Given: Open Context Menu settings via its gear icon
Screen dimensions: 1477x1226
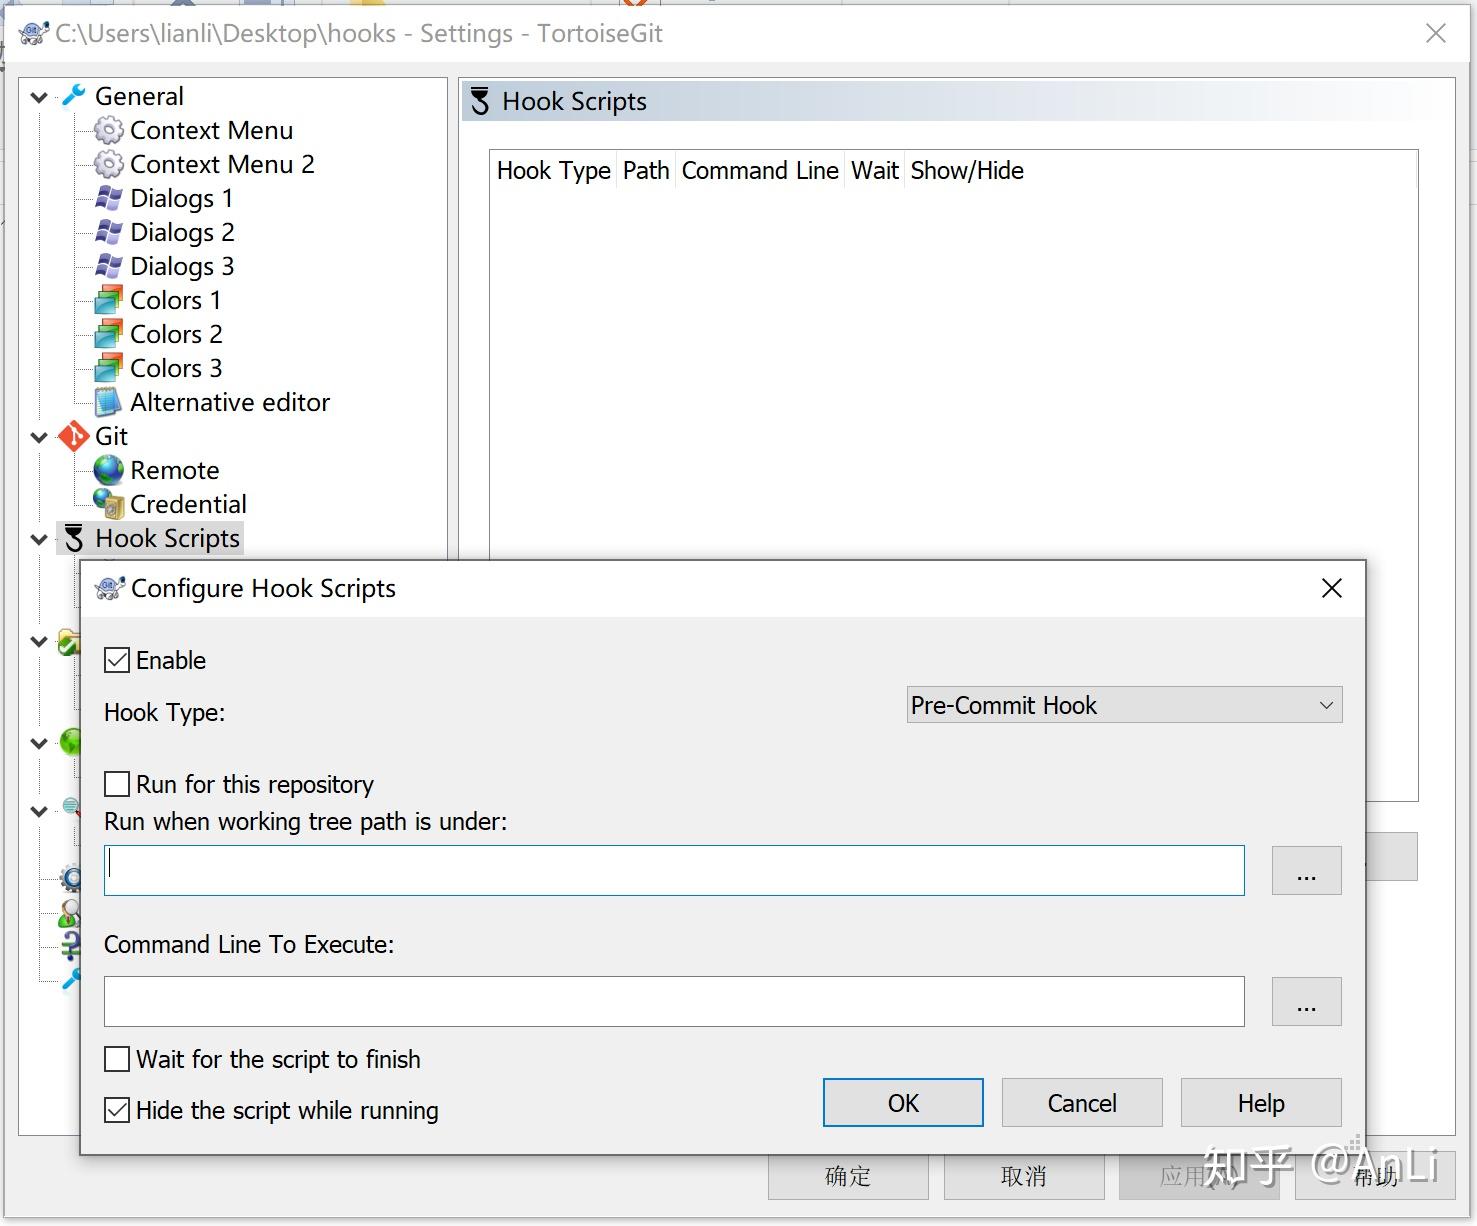Looking at the screenshot, I should (x=108, y=131).
